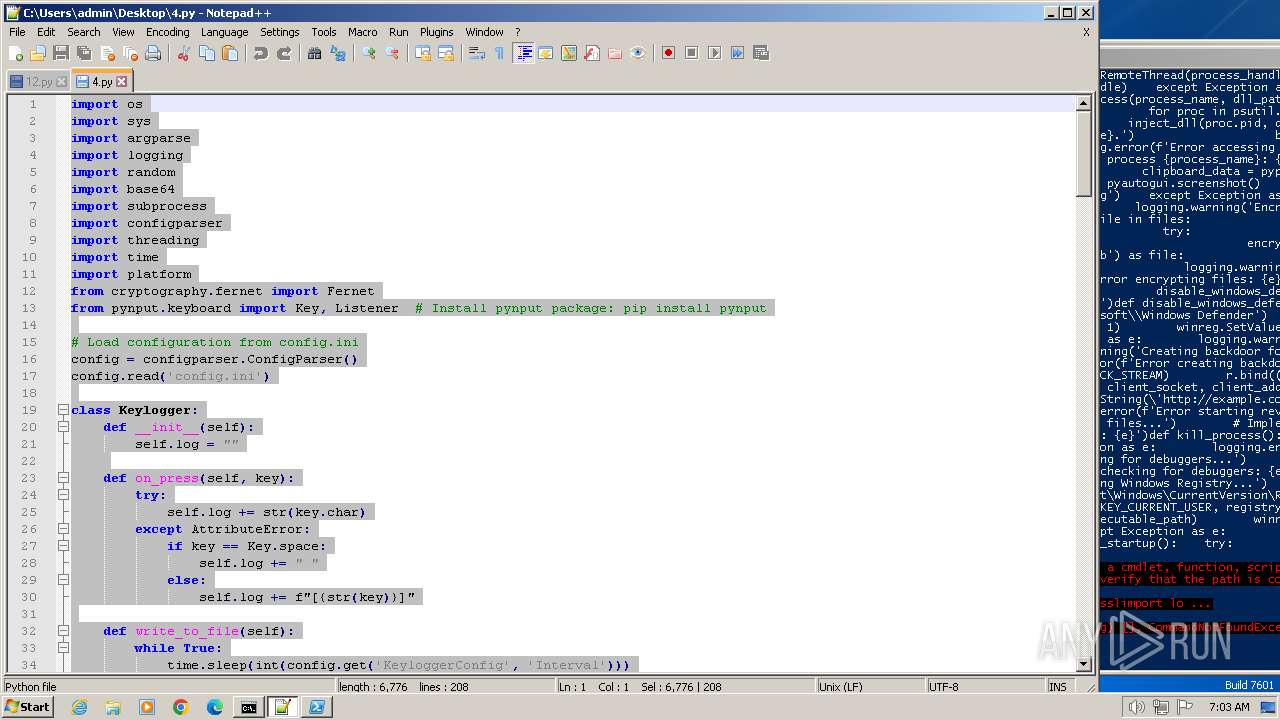Open the Document Map panel icon
The width and height of the screenshot is (1280, 720).
click(x=569, y=53)
